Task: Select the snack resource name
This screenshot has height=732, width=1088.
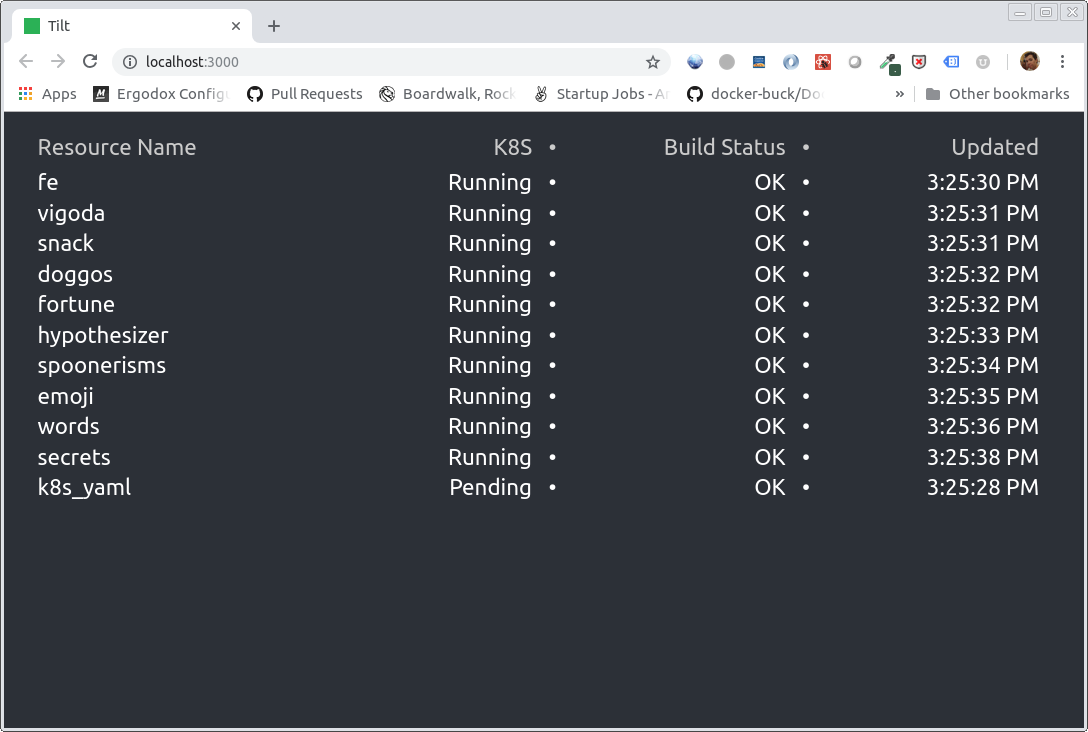Action: pos(65,243)
